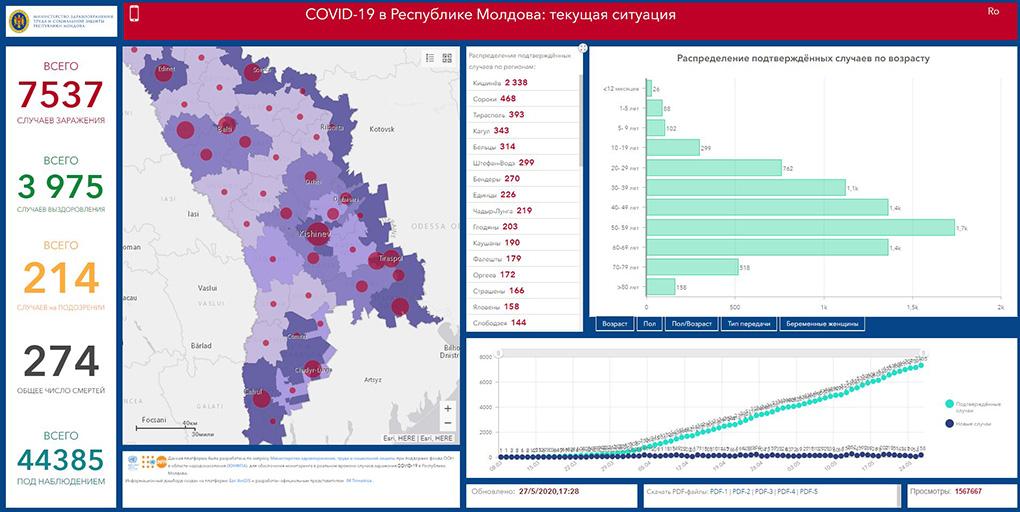Image resolution: width=1020 pixels, height=512 pixels.
Task: Zoom in on the map
Action: tap(447, 408)
